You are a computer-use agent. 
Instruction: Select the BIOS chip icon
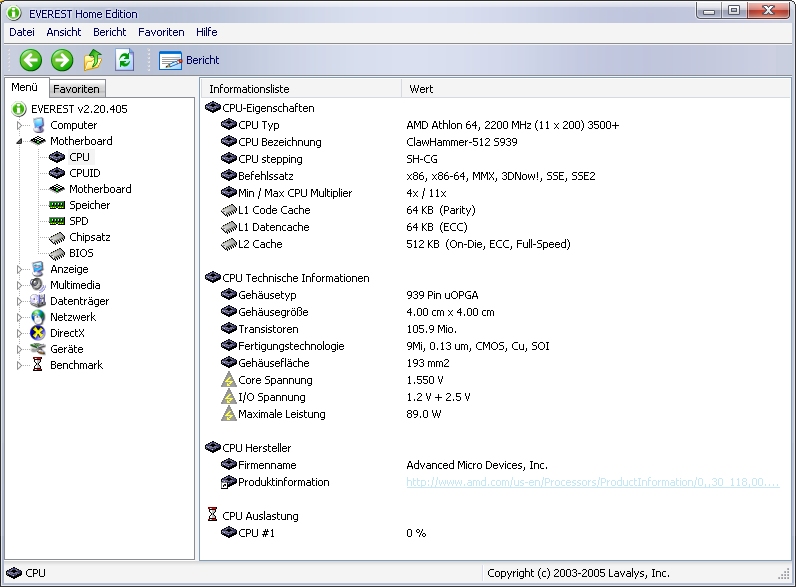point(57,253)
